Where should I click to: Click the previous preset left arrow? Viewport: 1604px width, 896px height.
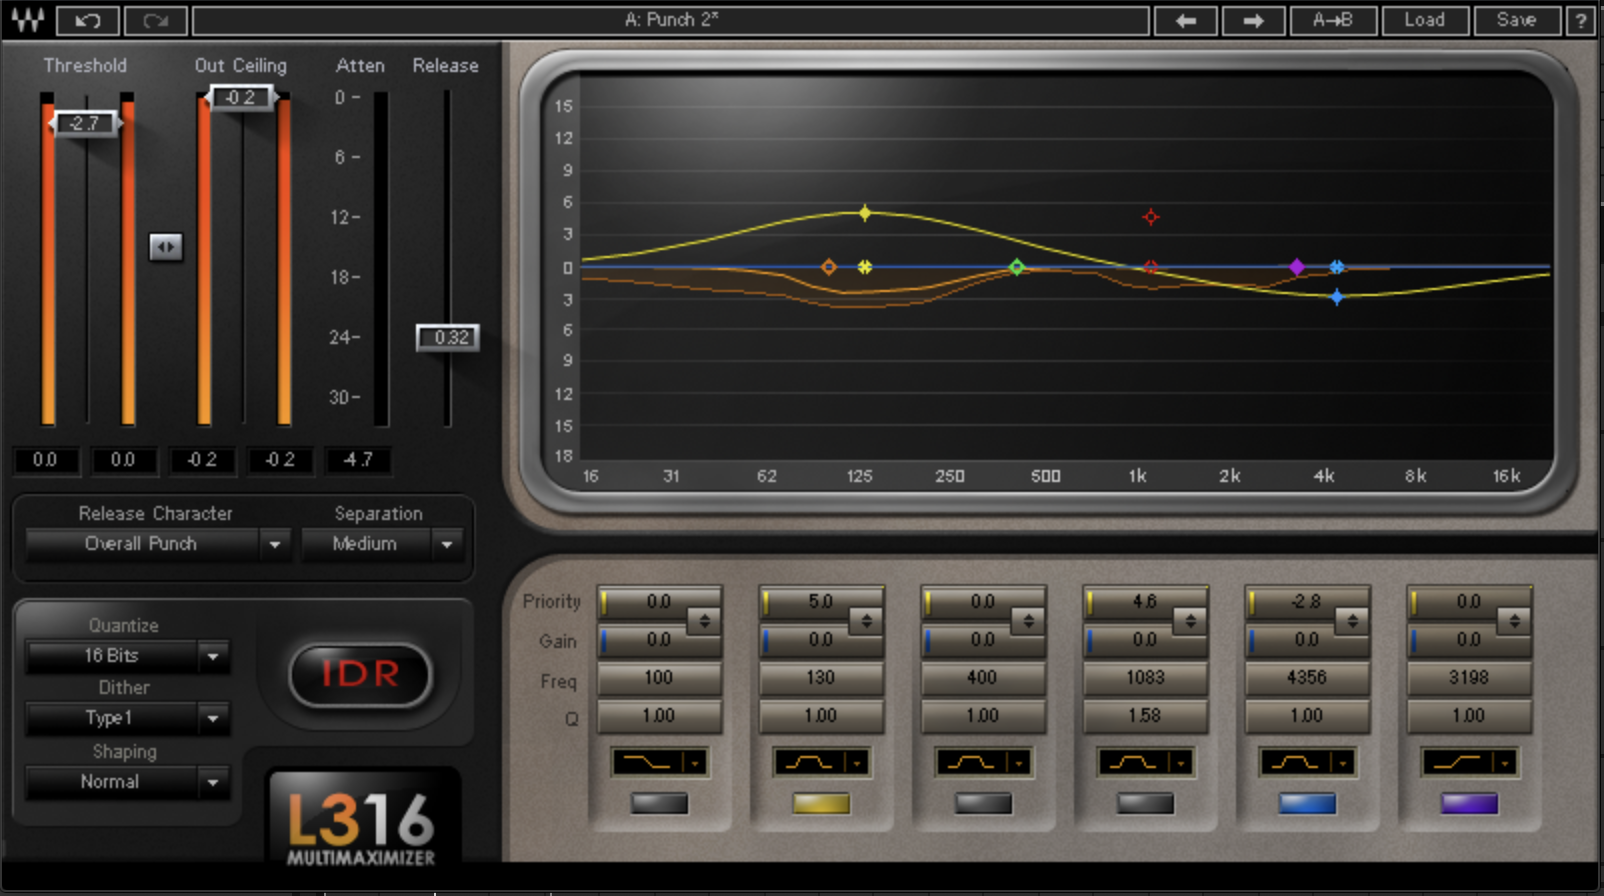pyautogui.click(x=1185, y=20)
